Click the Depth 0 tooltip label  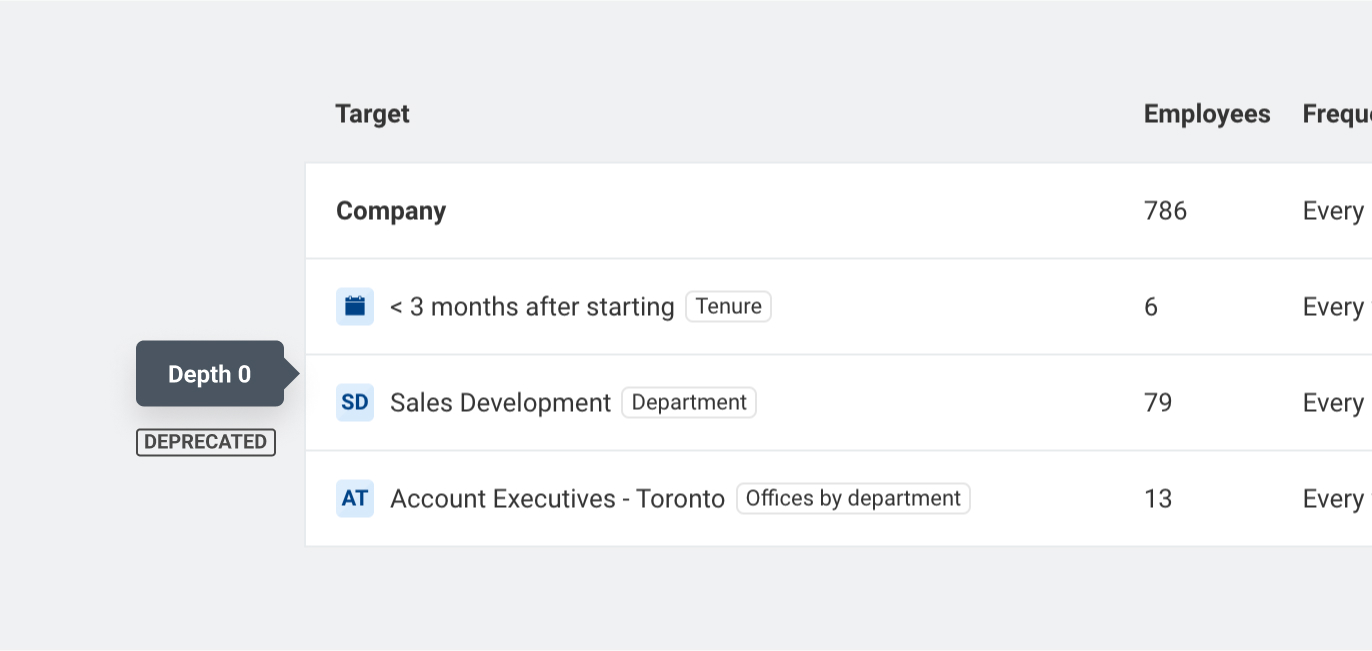pyautogui.click(x=209, y=374)
